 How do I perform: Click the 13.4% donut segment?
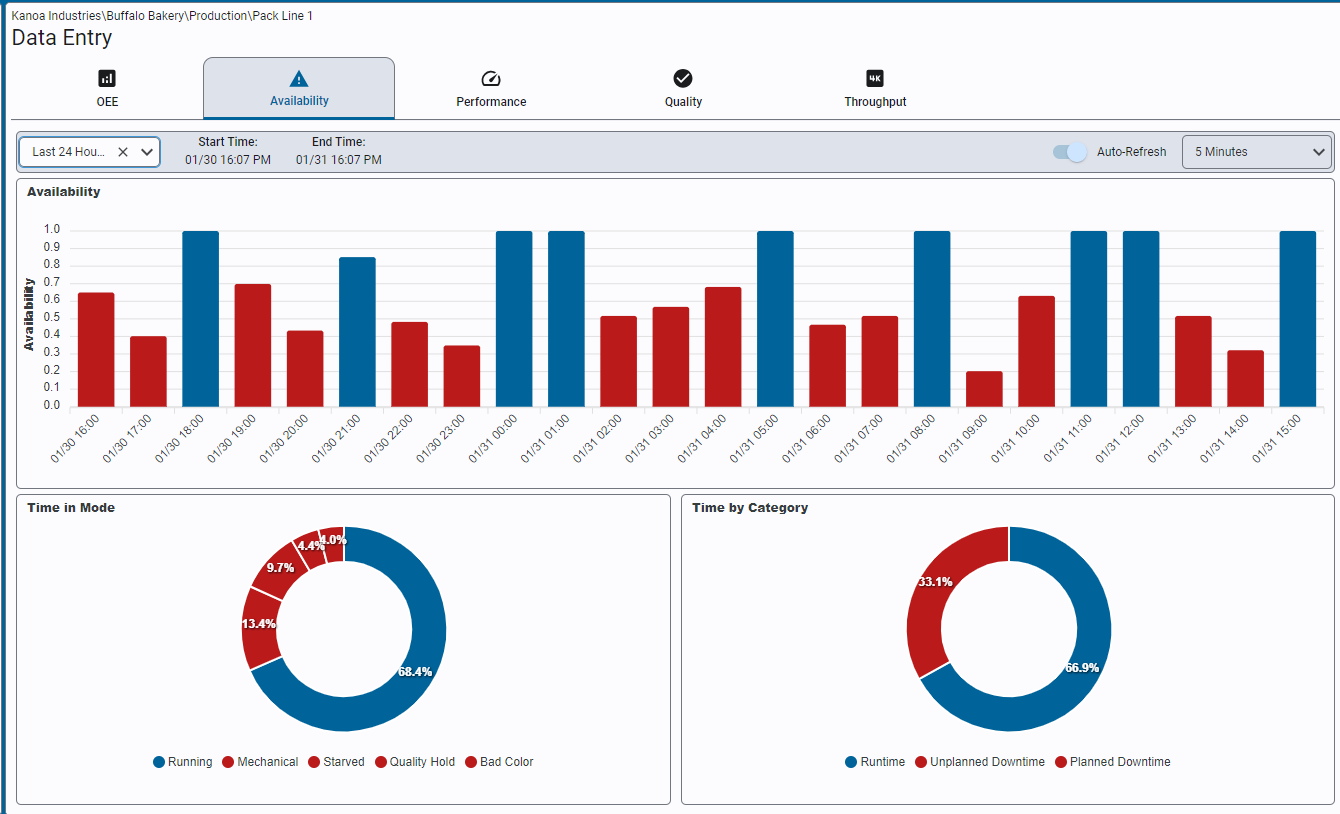coord(259,624)
